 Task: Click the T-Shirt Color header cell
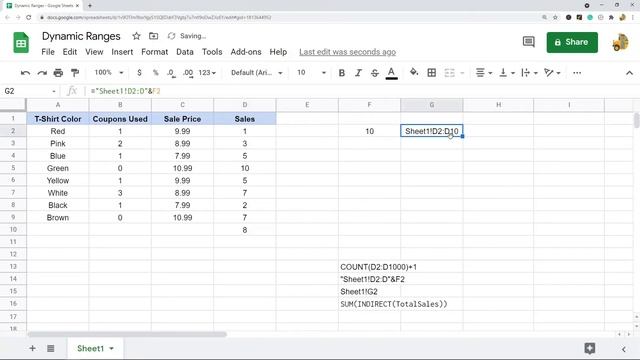[x=58, y=119]
